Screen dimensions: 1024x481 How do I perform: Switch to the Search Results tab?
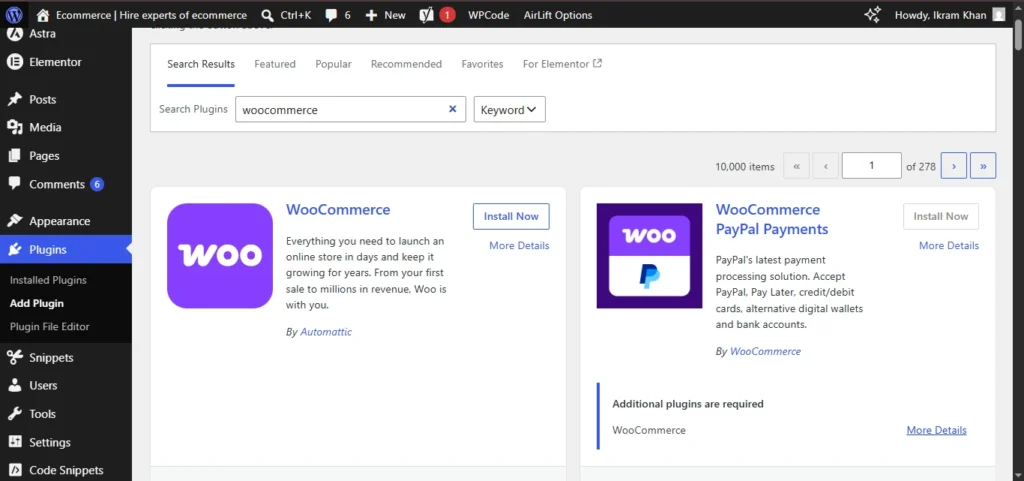coord(200,64)
